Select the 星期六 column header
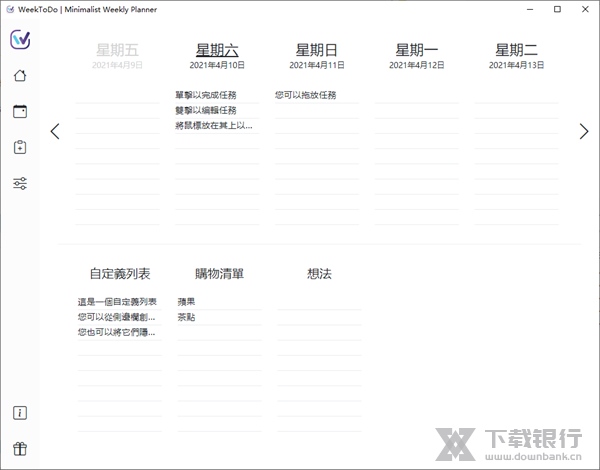Screen dimensions: 600x470 [217, 50]
